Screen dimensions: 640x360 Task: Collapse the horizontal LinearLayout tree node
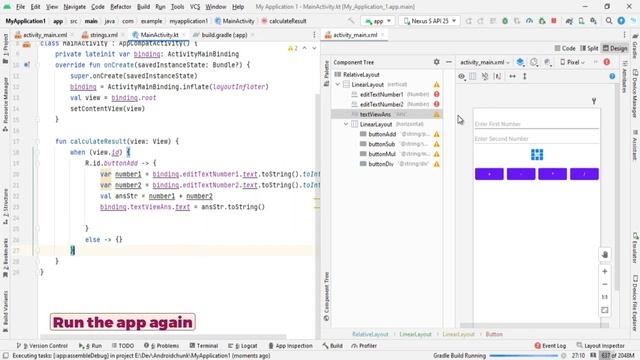(x=346, y=124)
